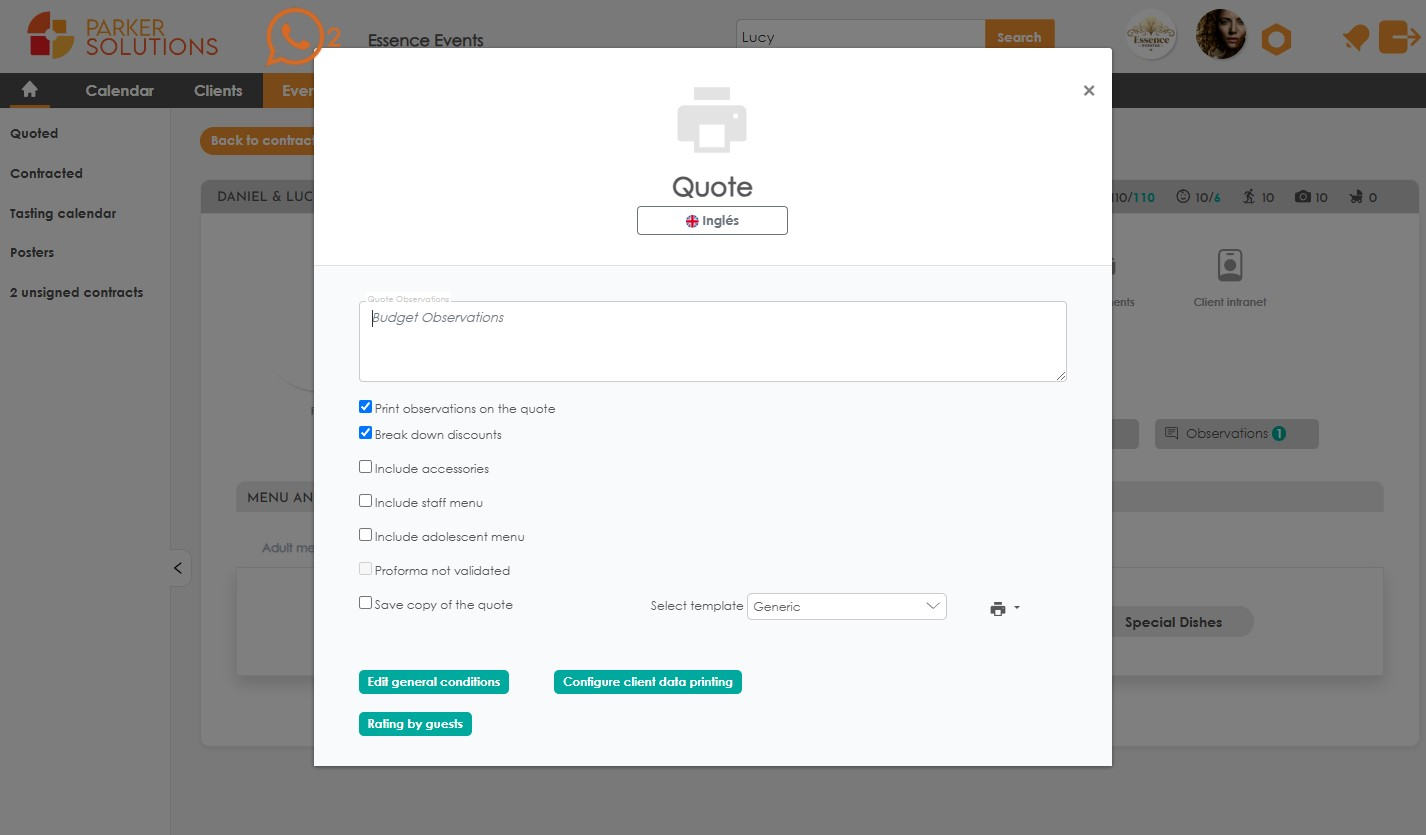Click the Edit general conditions button
1426x835 pixels.
click(x=433, y=681)
